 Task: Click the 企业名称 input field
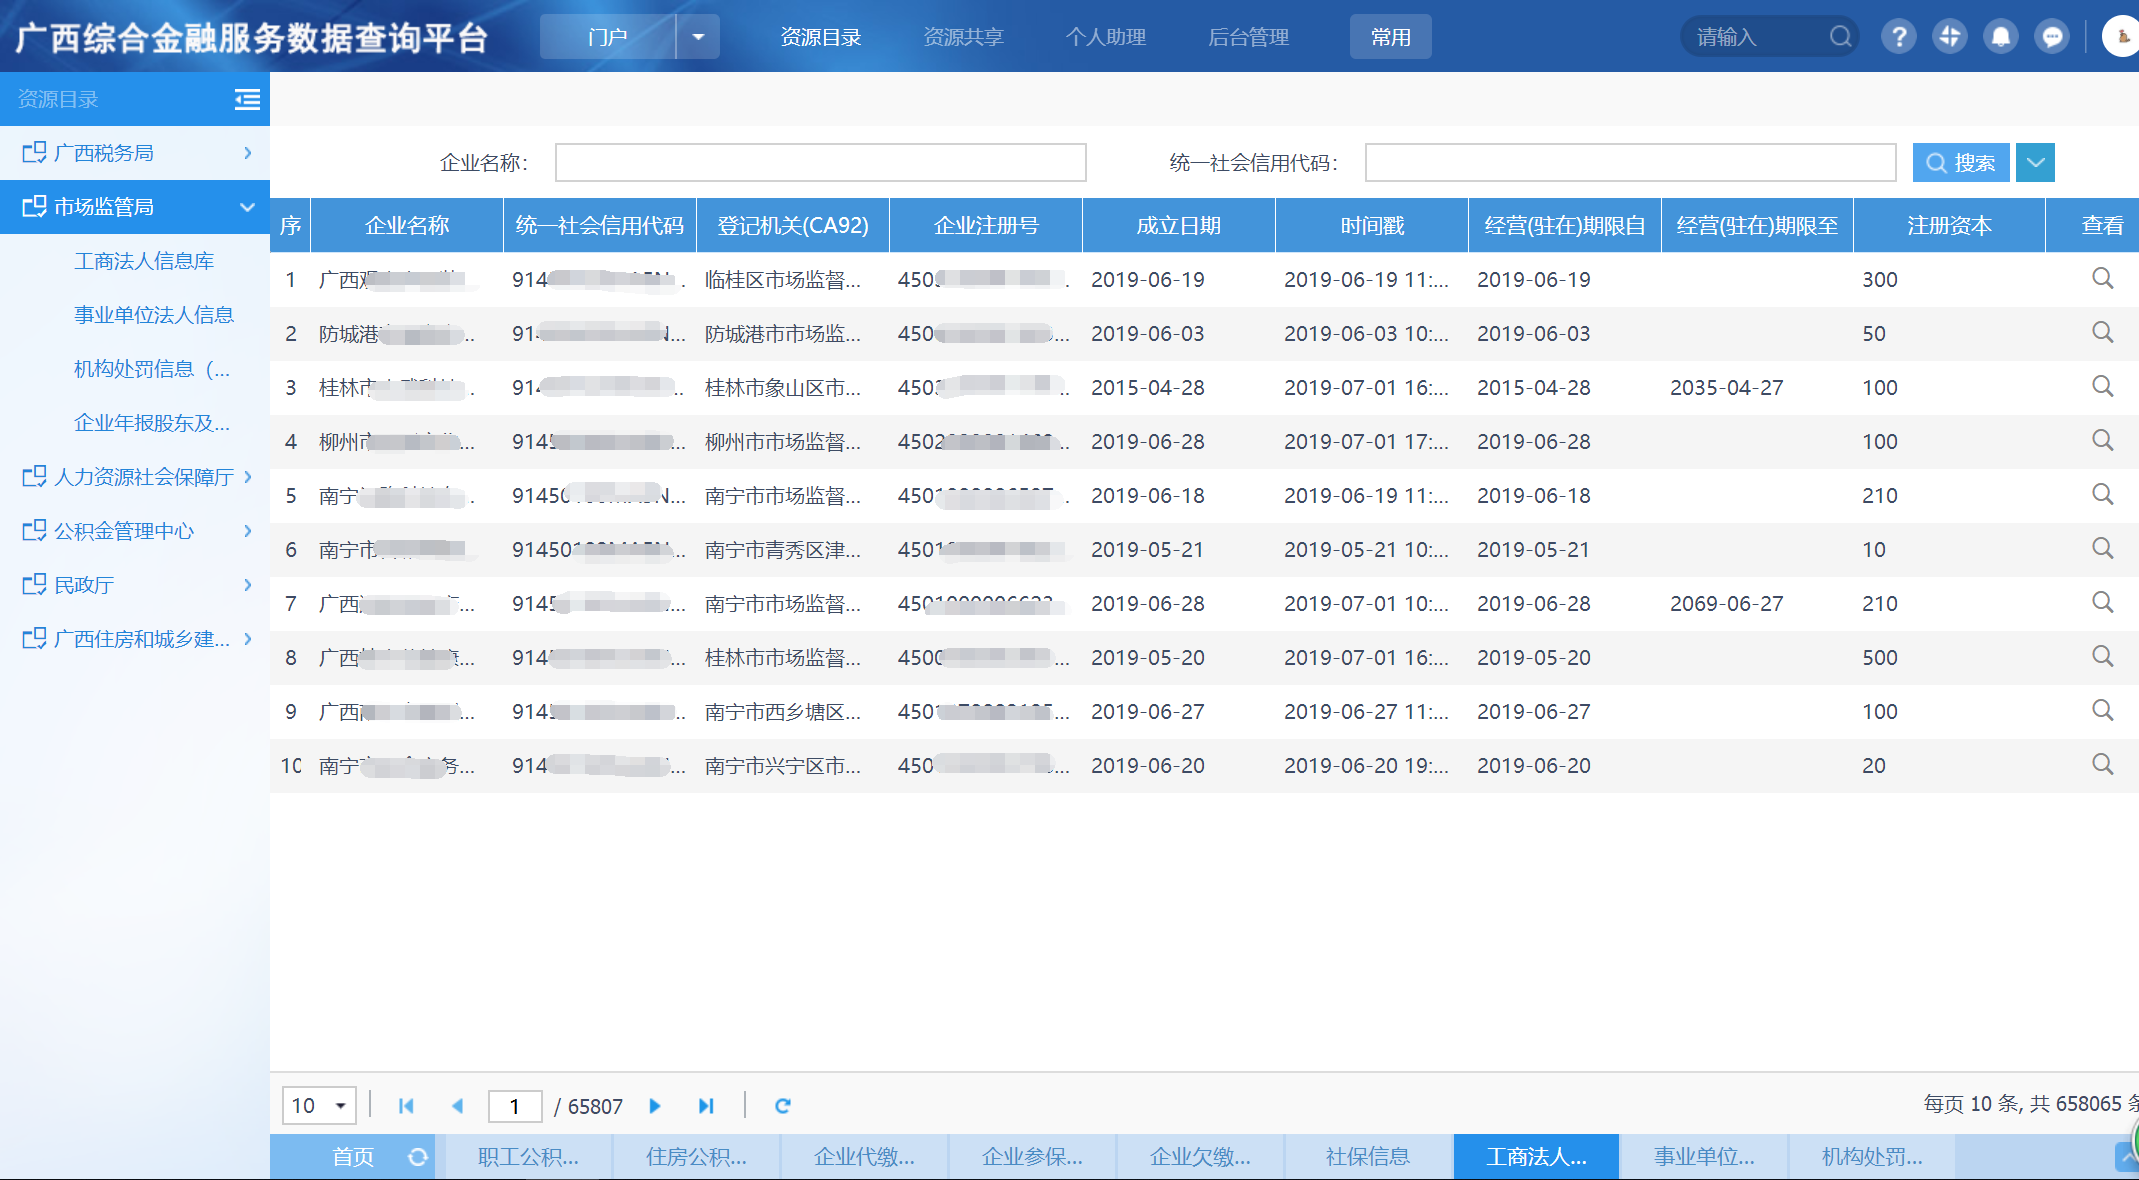pyautogui.click(x=820, y=163)
